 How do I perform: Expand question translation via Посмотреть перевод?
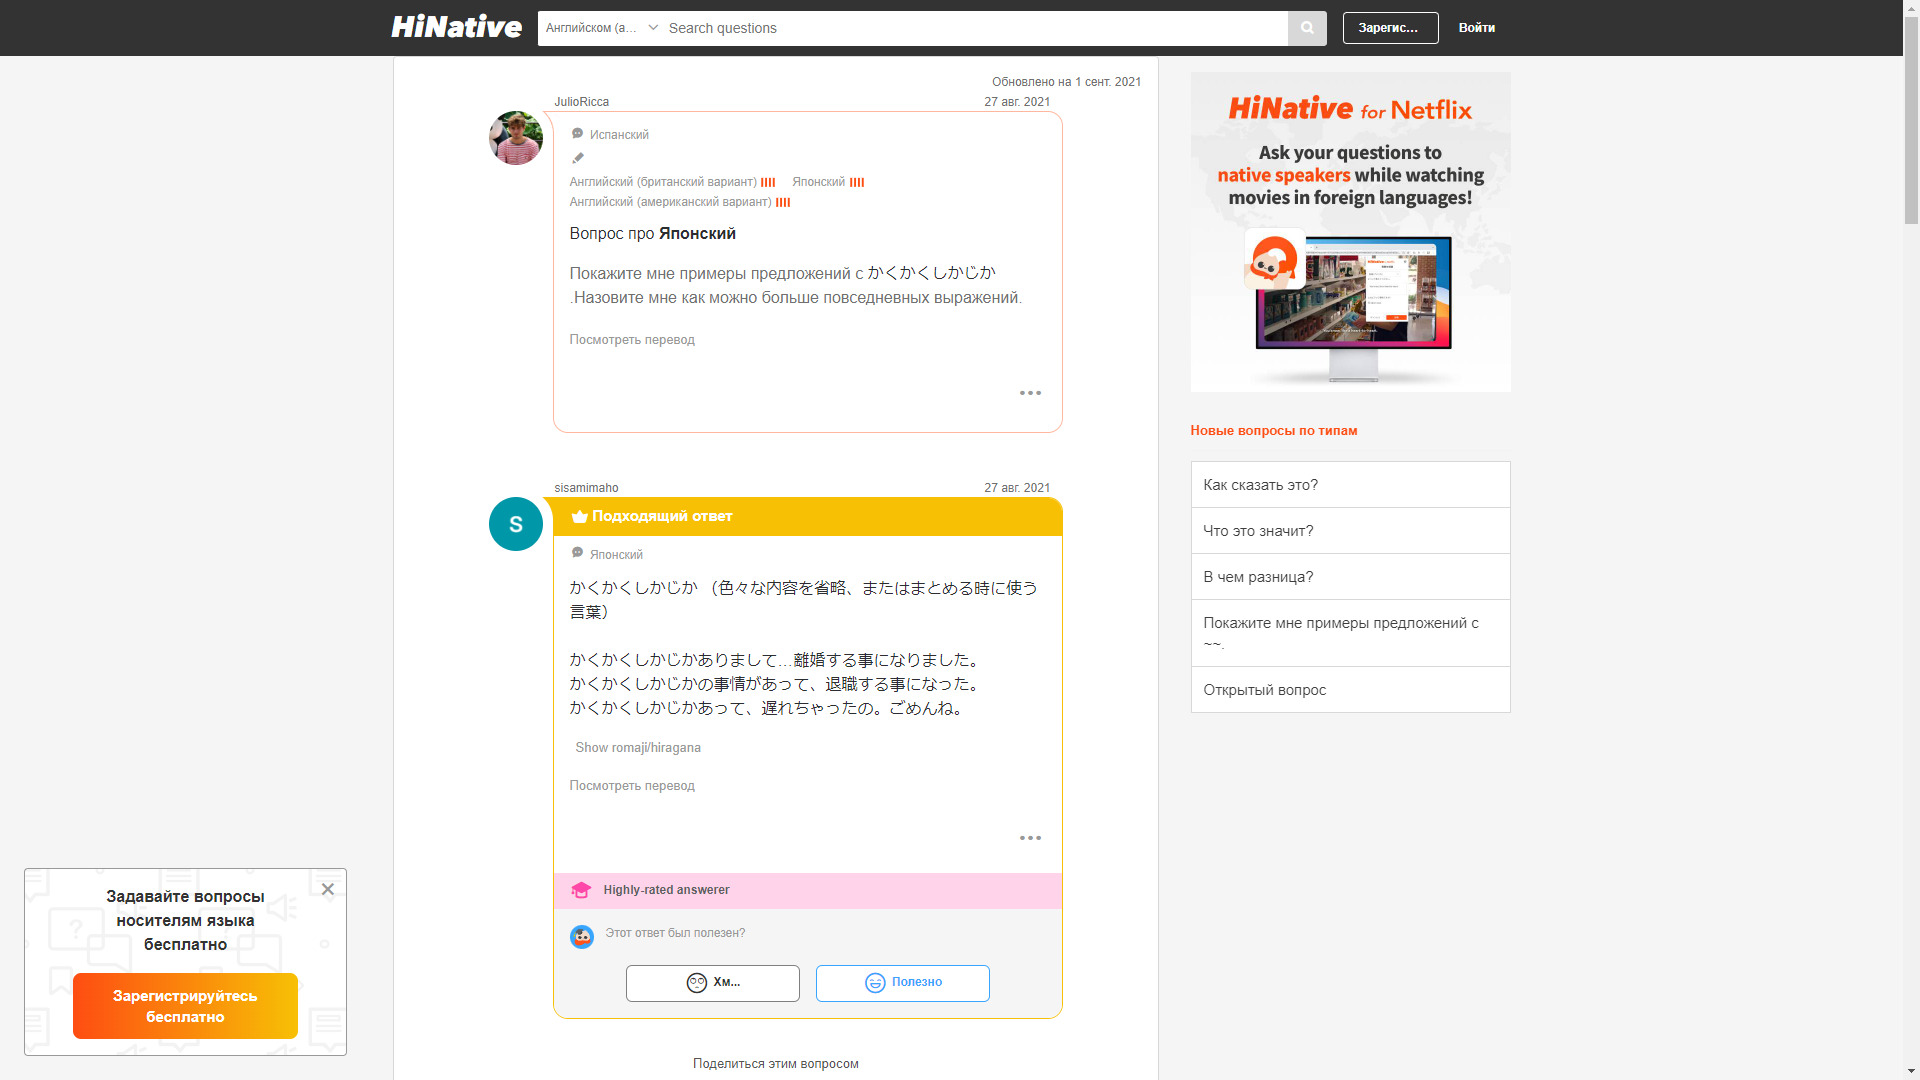631,340
